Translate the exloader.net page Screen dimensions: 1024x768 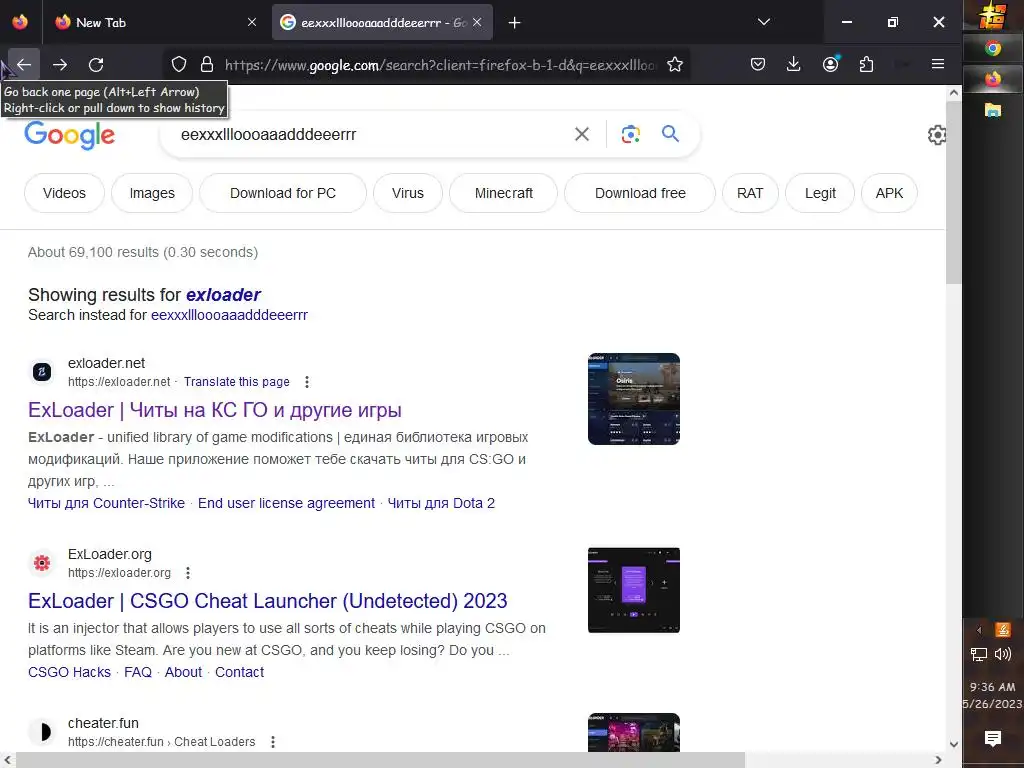coord(236,382)
